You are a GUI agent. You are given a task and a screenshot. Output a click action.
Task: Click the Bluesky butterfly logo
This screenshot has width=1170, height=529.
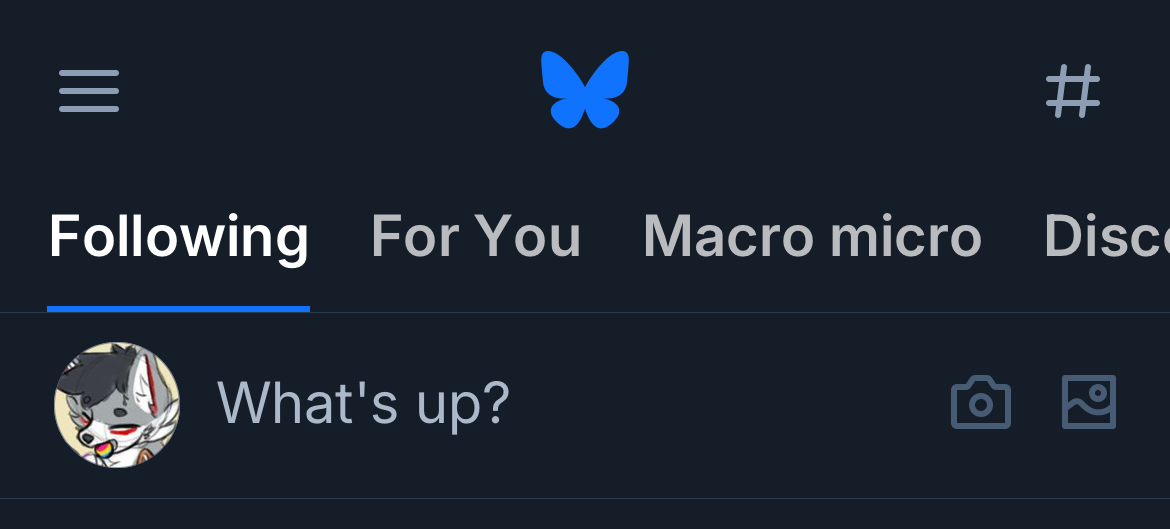tap(585, 89)
